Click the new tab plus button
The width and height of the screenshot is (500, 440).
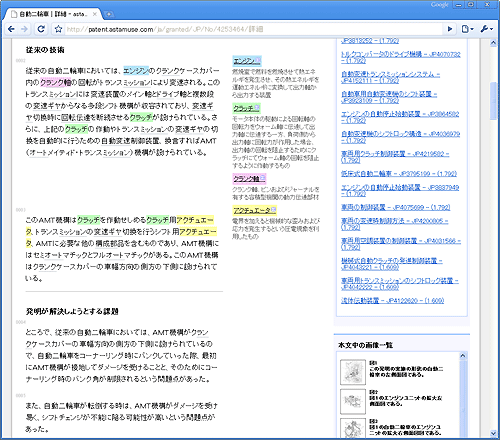click(x=109, y=14)
